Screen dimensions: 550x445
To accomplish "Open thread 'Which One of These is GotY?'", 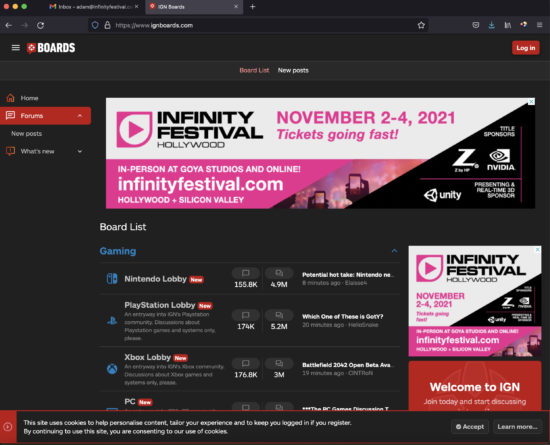I will pyautogui.click(x=343, y=317).
